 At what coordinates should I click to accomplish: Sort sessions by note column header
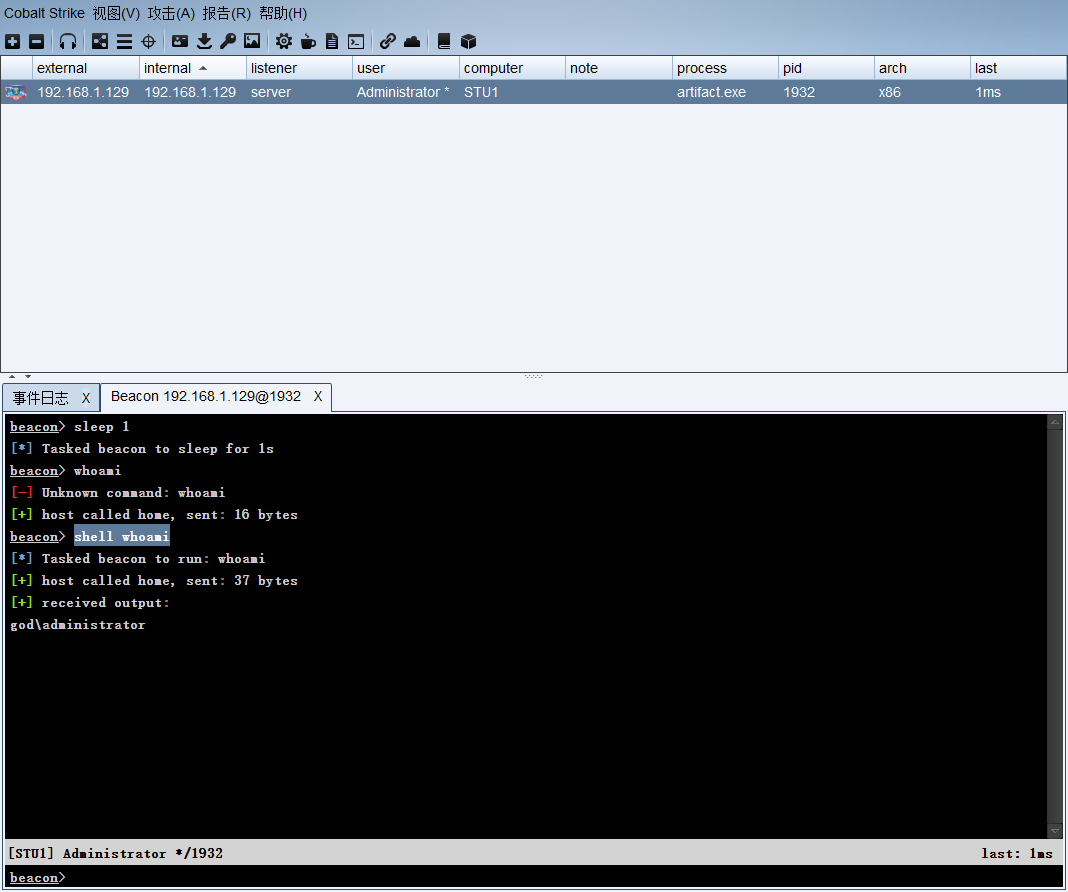[x=618, y=68]
